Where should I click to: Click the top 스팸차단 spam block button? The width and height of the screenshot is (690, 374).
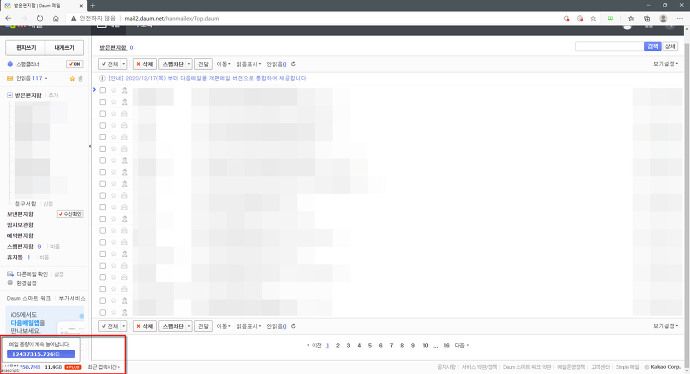[x=172, y=64]
